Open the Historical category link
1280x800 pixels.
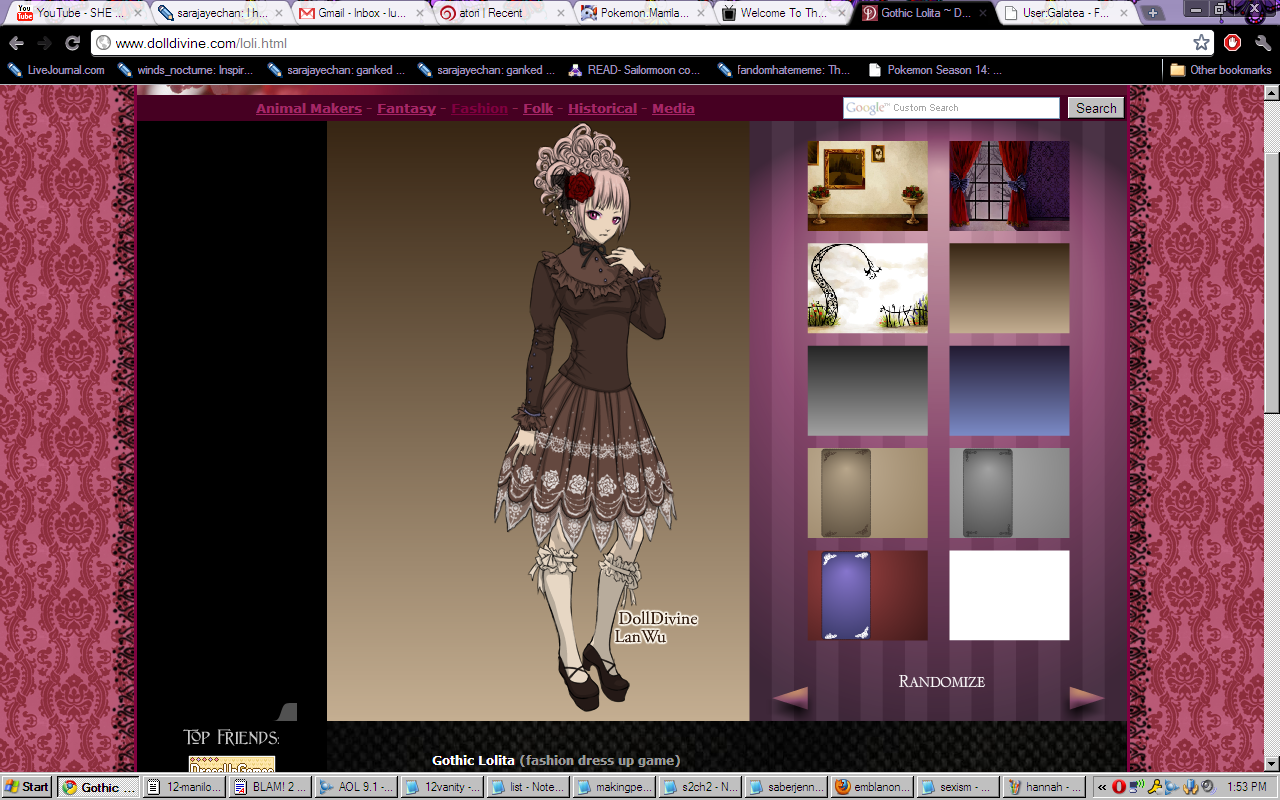coord(601,108)
